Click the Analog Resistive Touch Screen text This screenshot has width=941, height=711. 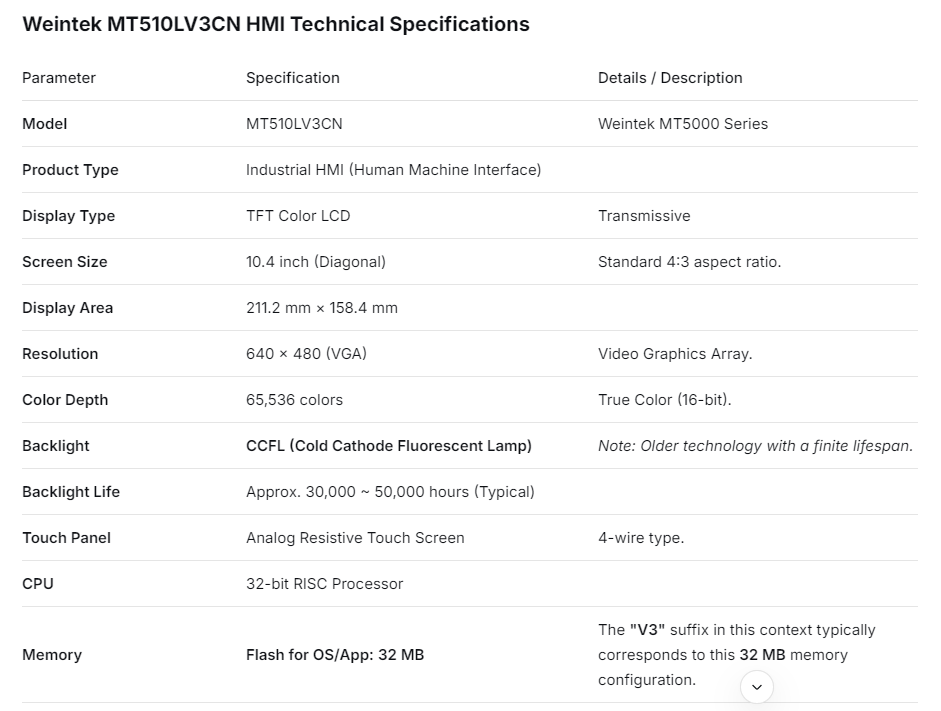click(x=355, y=538)
